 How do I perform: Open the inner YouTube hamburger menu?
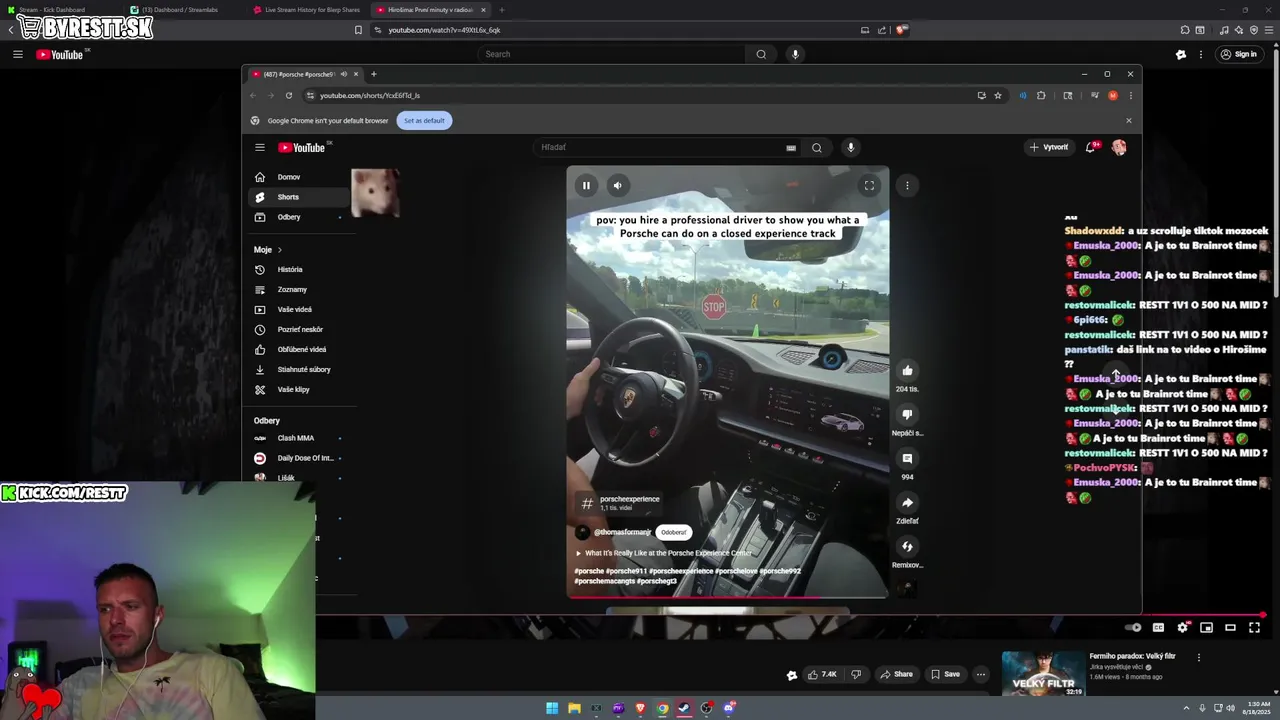click(x=260, y=147)
